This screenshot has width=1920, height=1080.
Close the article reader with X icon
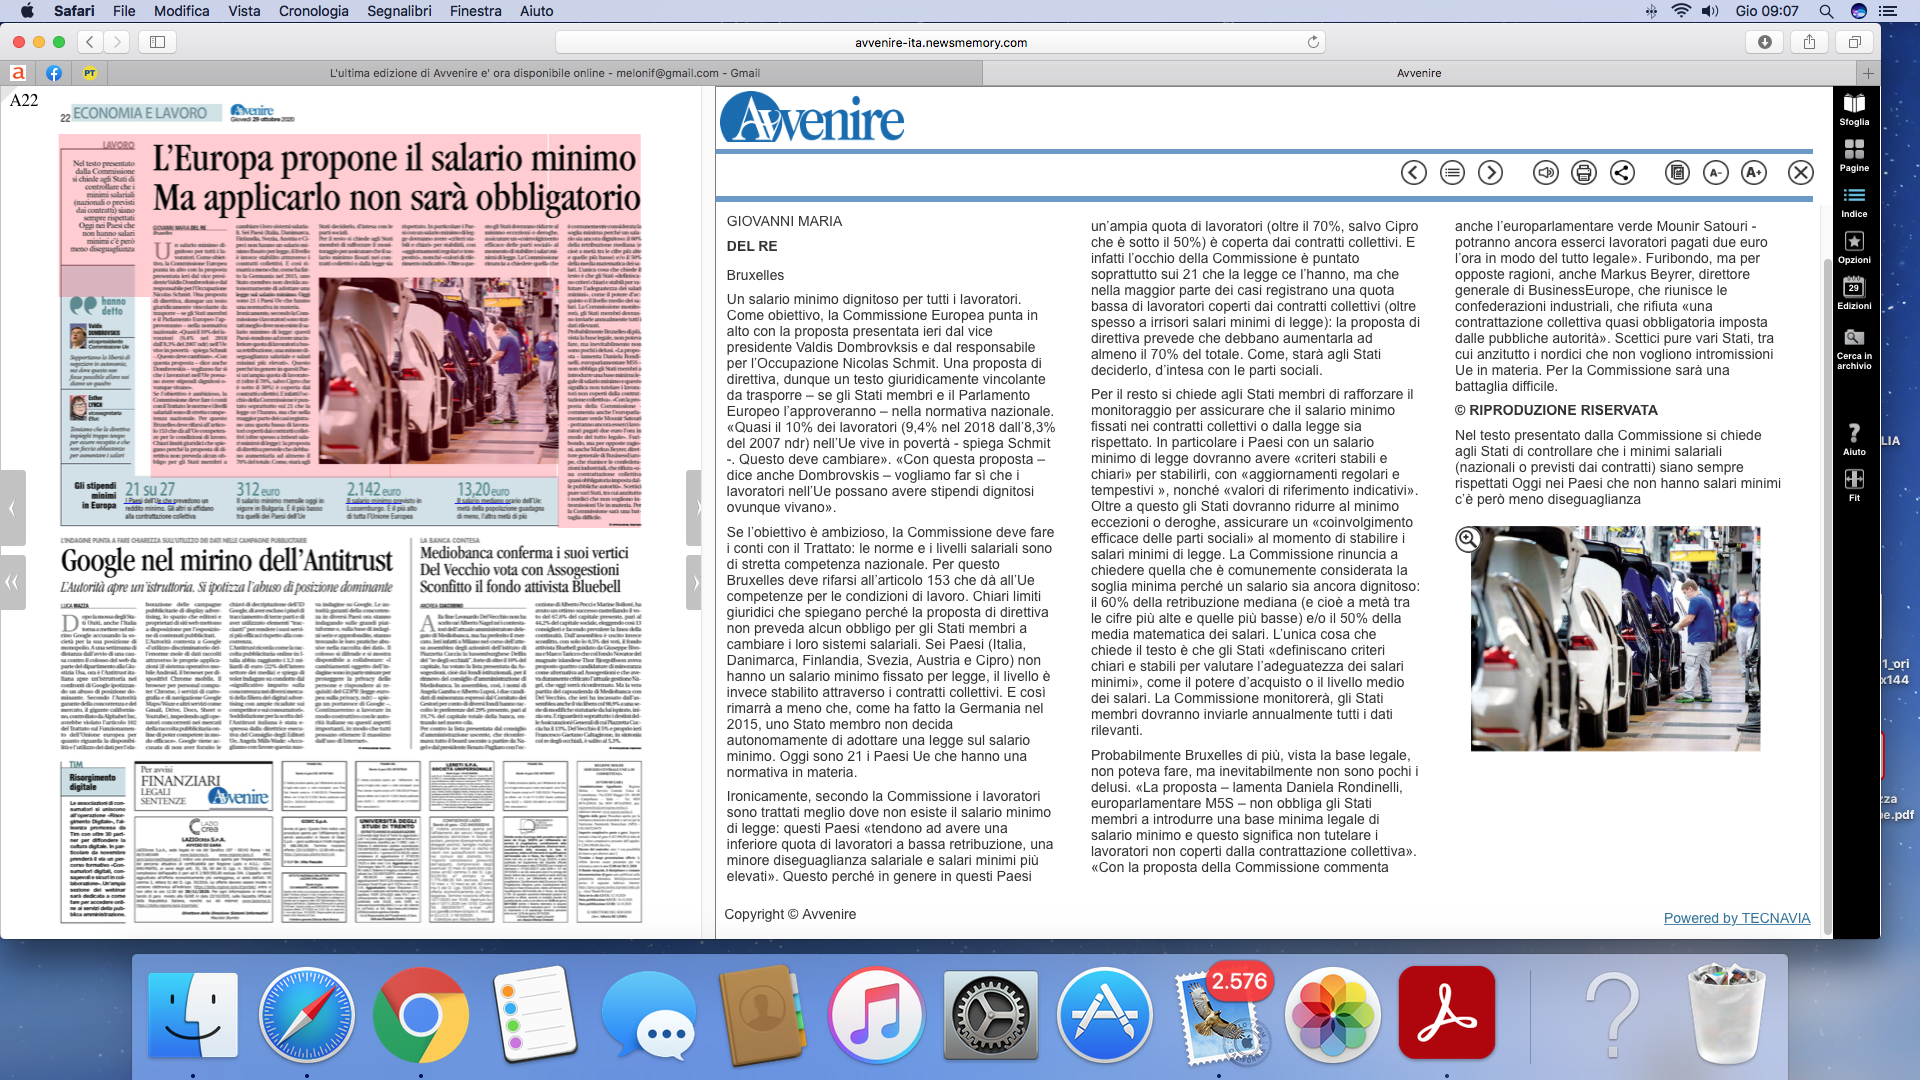click(x=1801, y=173)
